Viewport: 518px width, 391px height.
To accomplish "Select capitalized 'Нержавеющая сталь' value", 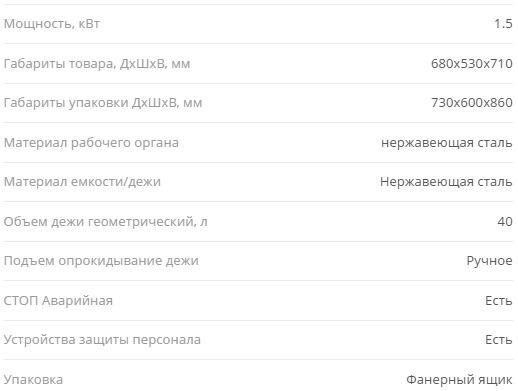I will [x=446, y=182].
